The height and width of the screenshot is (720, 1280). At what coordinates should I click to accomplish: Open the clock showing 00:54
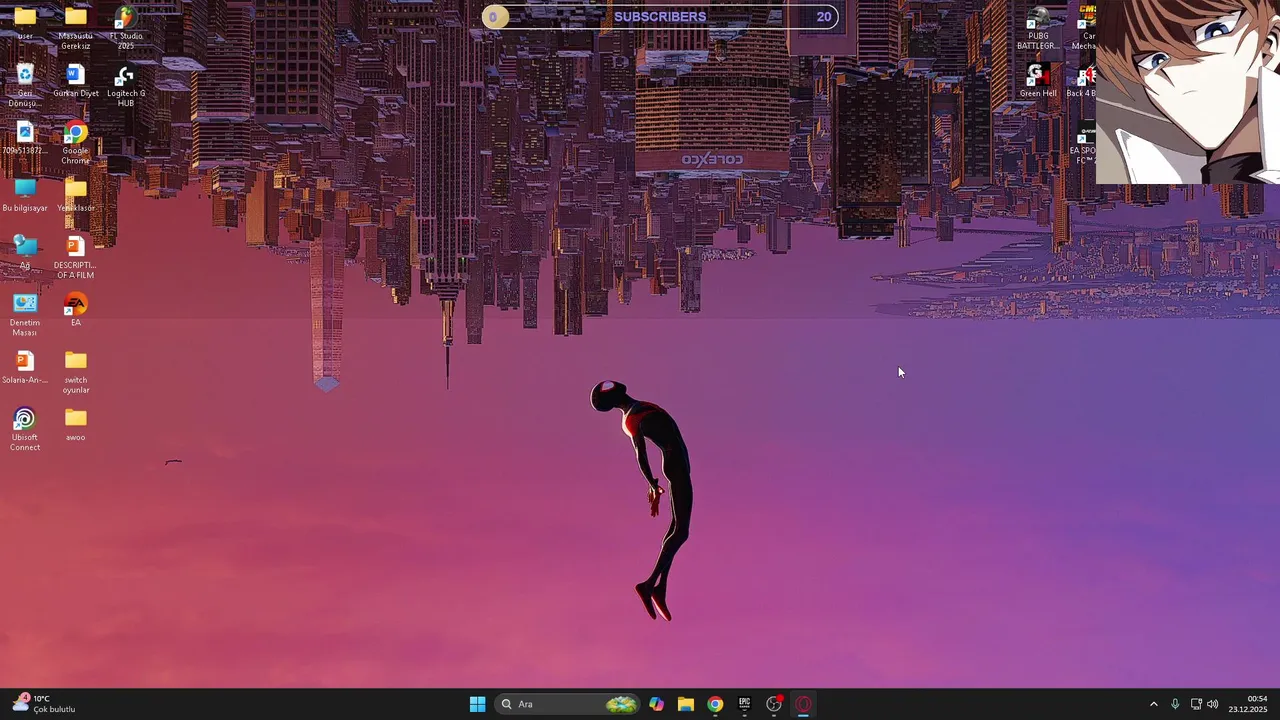(x=1248, y=704)
